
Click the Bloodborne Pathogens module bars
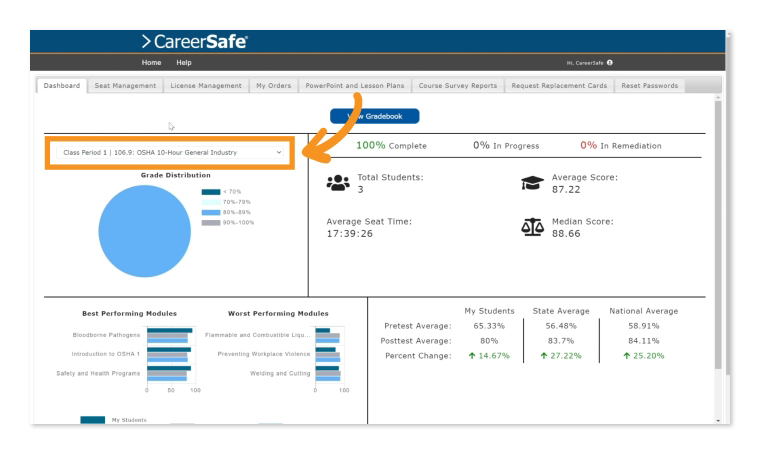point(170,335)
